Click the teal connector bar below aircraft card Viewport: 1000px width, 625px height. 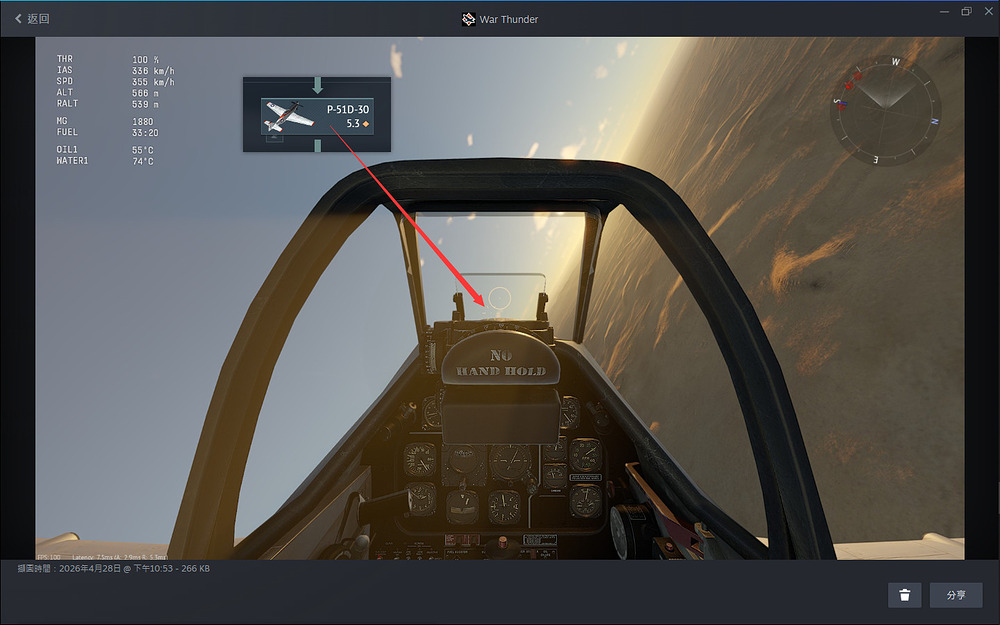317,145
